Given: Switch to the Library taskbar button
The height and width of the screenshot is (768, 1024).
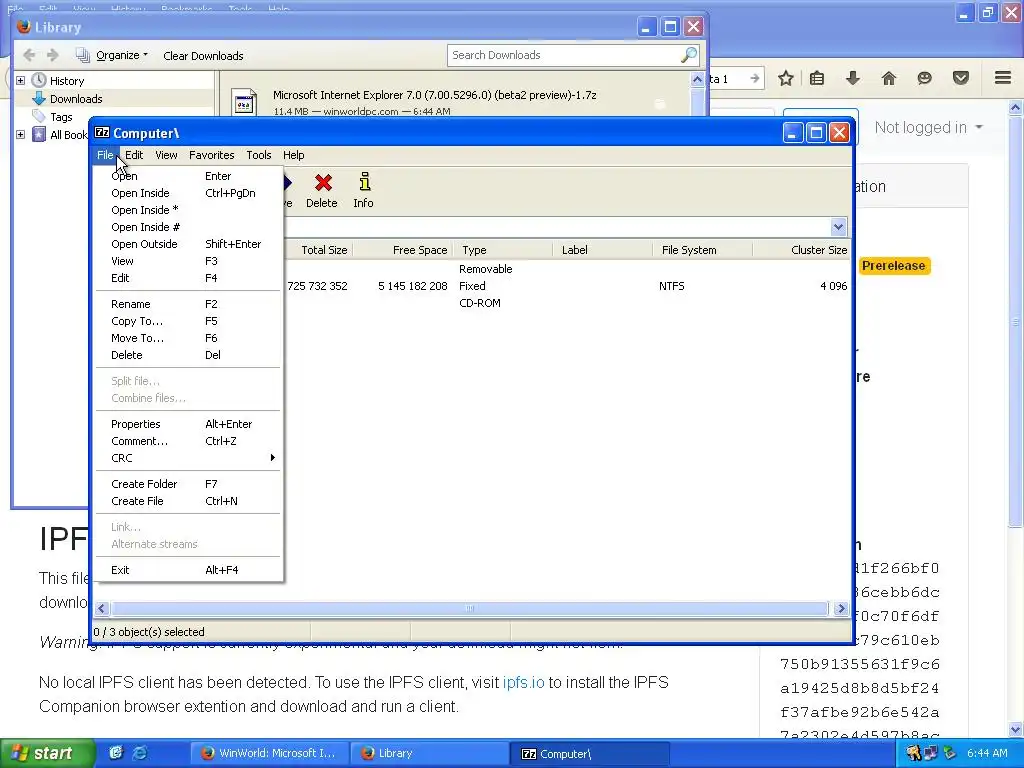Looking at the screenshot, I should [429, 753].
